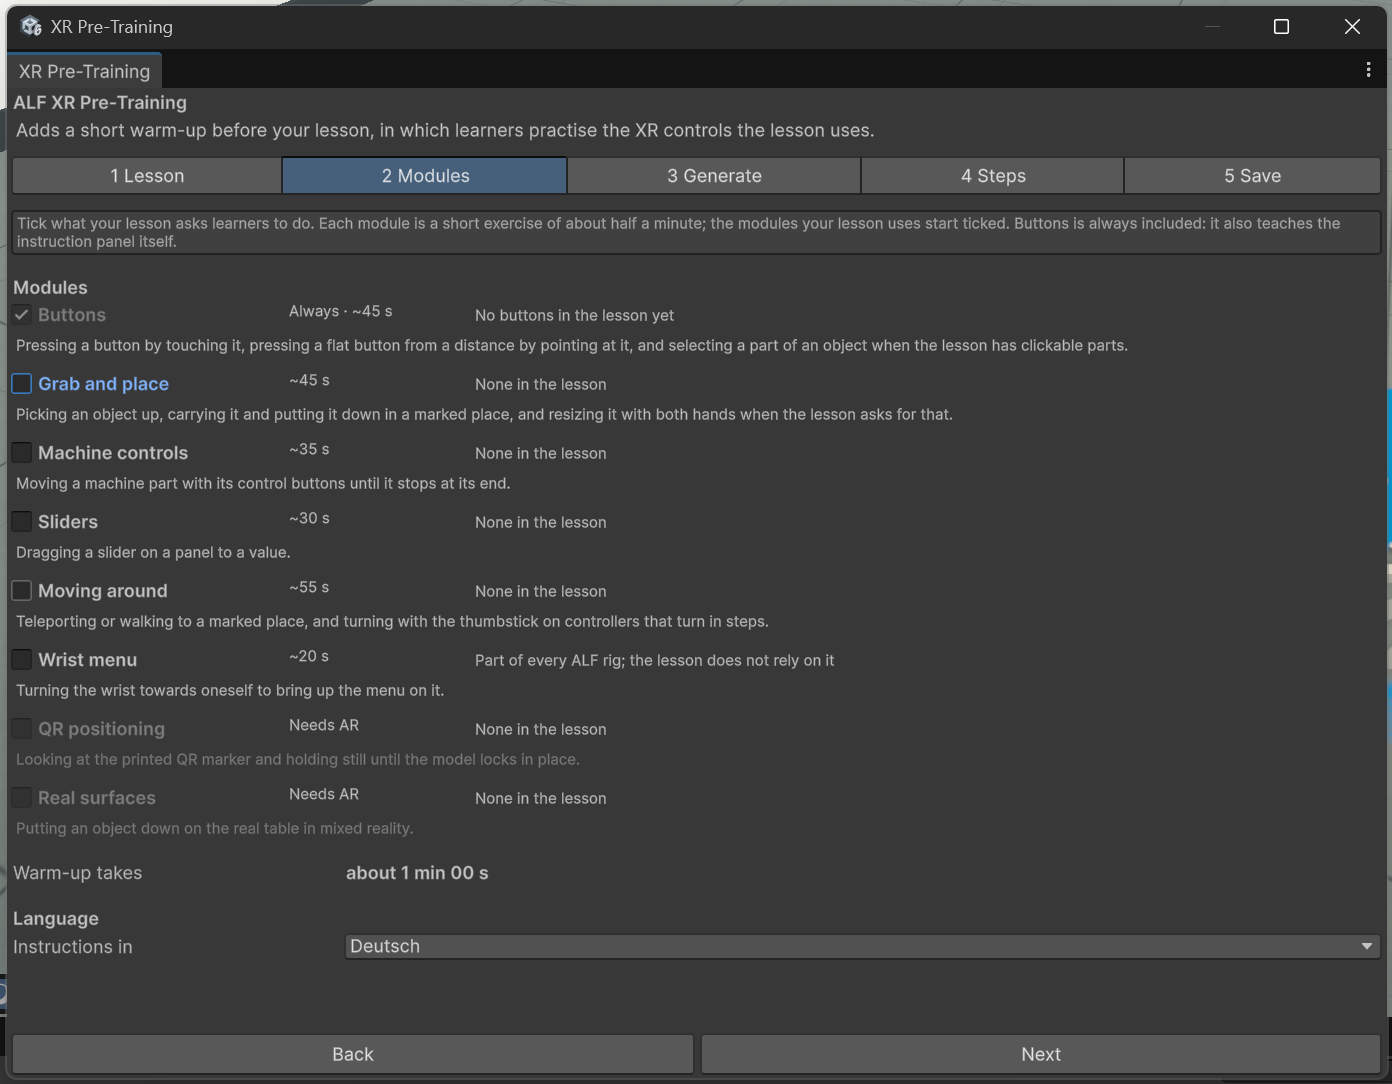Viewport: 1392px width, 1084px height.
Task: Click the 'about 1 min 00 s' warm-up duration
Action: click(x=417, y=873)
